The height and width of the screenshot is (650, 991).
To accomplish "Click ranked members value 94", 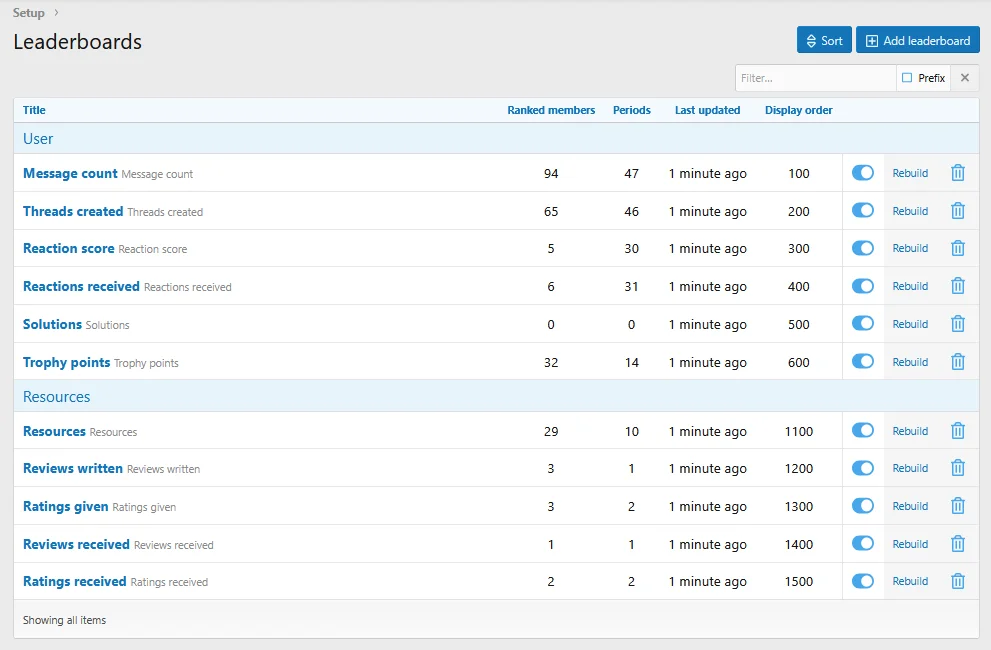I will pos(551,173).
